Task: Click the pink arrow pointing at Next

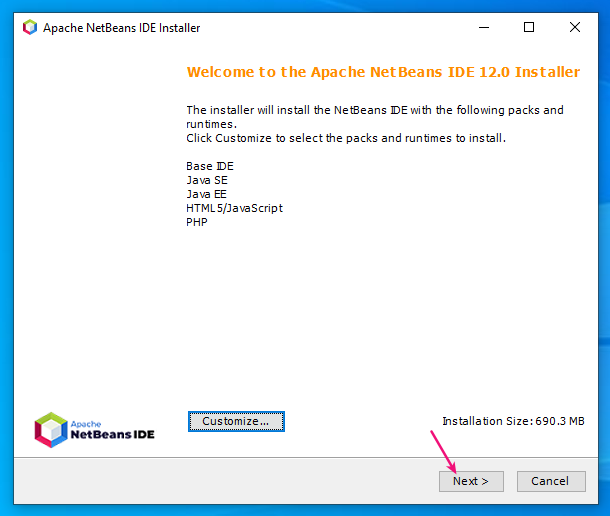Action: point(444,450)
